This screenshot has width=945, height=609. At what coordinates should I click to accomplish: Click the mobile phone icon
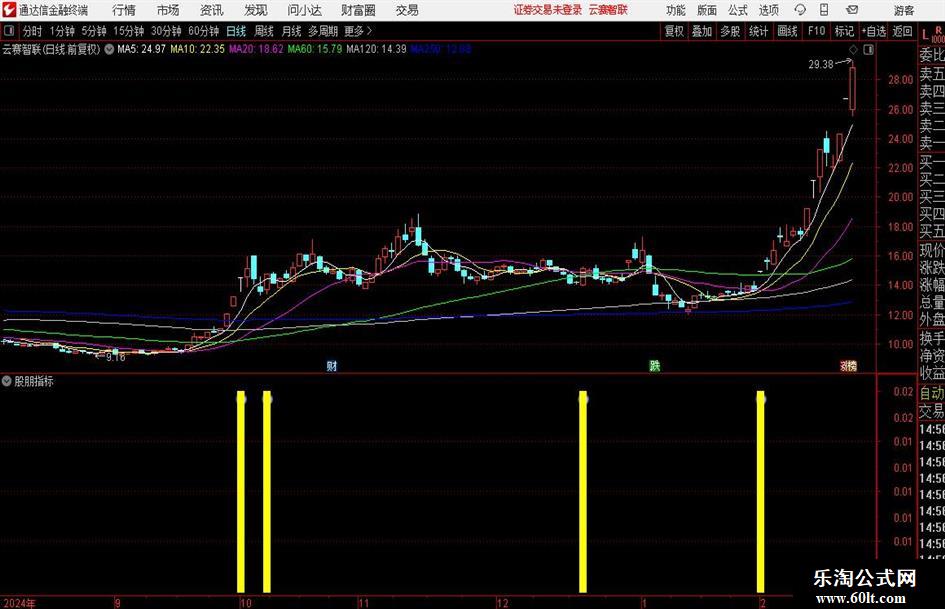click(x=824, y=10)
